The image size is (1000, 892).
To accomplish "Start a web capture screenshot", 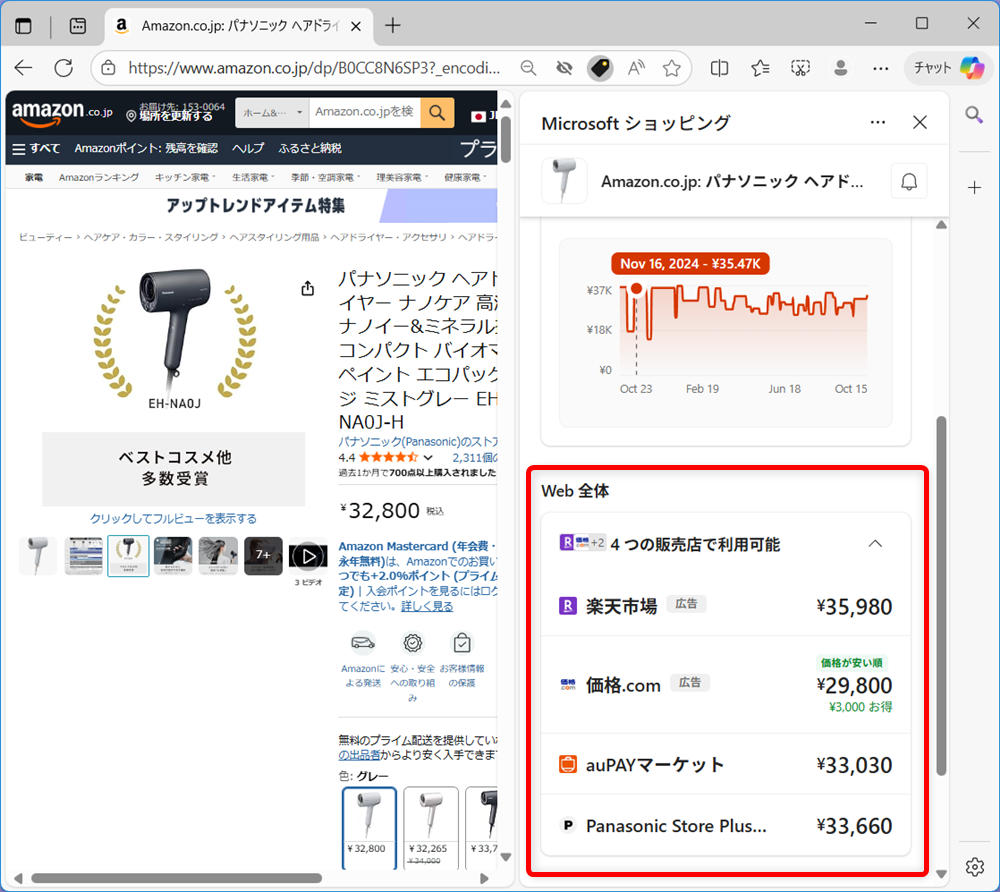I will click(x=801, y=68).
